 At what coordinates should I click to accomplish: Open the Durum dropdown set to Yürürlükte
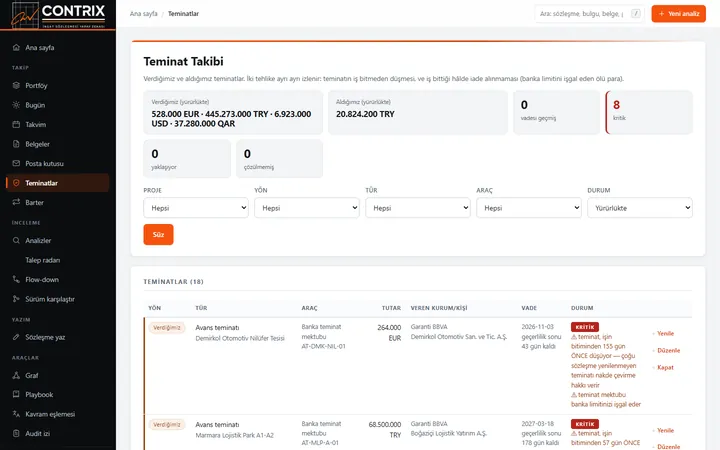[x=640, y=208]
